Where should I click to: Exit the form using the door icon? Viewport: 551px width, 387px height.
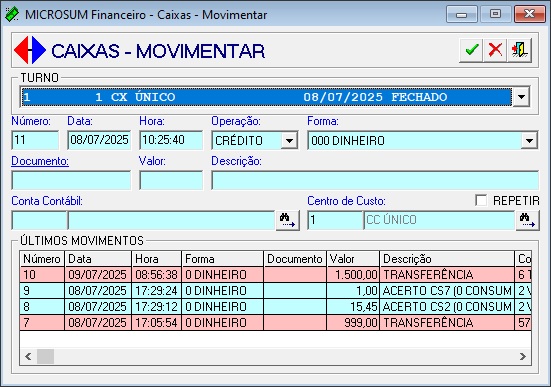[519, 50]
